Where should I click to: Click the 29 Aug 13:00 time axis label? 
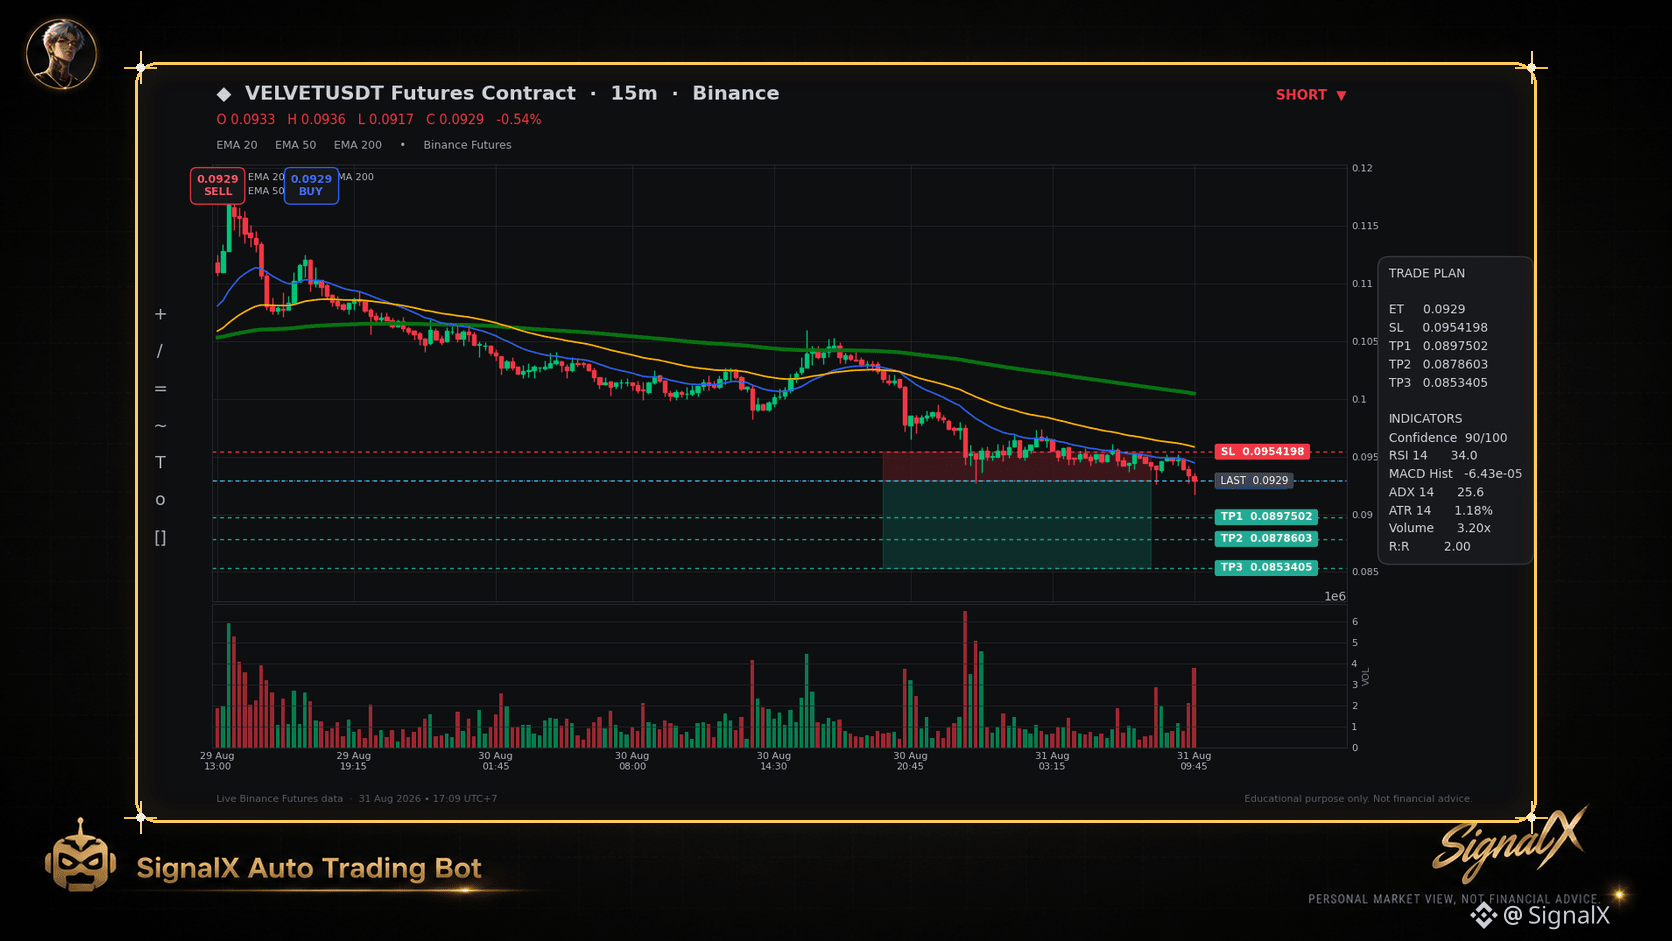[x=217, y=761]
